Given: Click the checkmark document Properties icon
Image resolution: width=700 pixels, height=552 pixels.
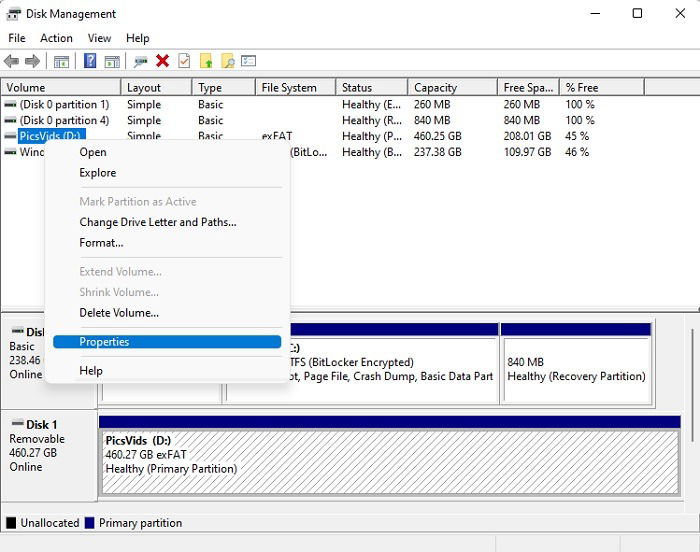Looking at the screenshot, I should click(x=184, y=61).
